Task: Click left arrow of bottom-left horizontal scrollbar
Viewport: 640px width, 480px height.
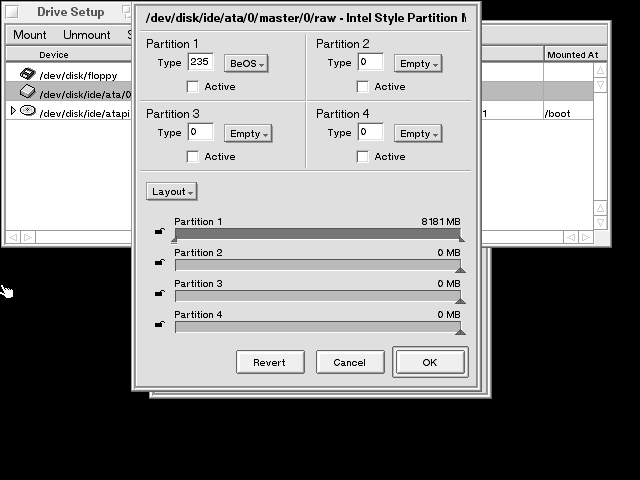Action: coord(13,237)
